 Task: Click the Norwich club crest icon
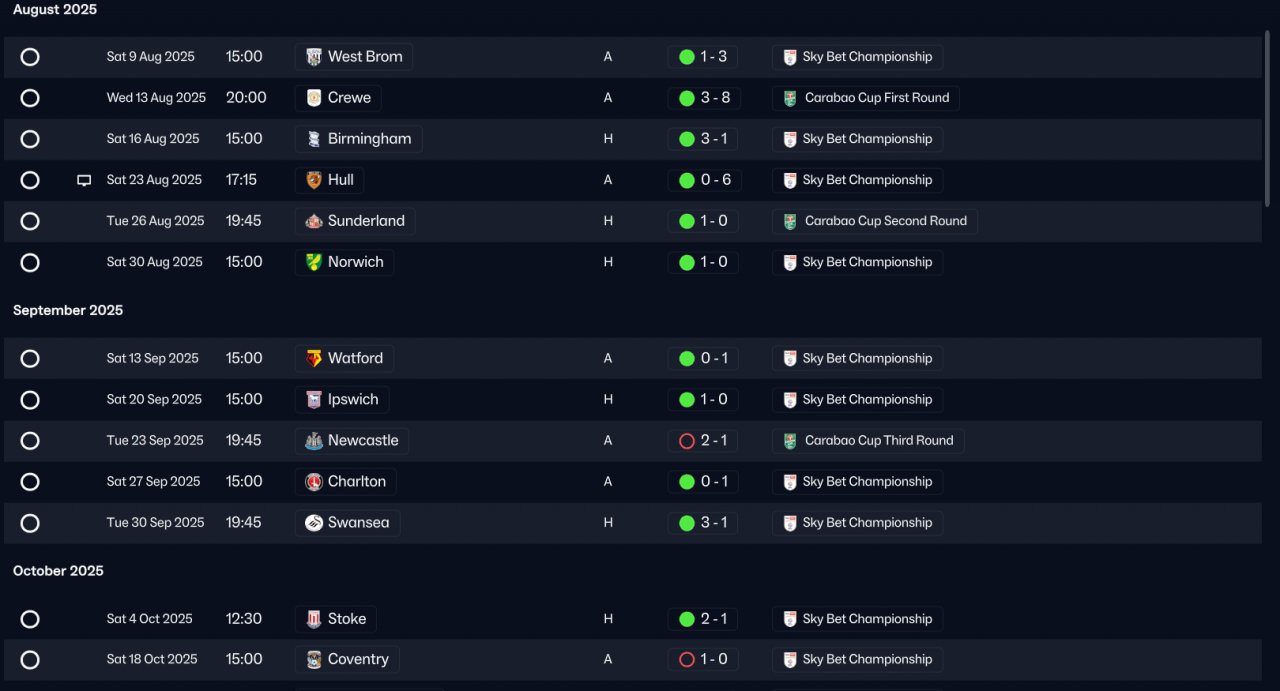314,262
